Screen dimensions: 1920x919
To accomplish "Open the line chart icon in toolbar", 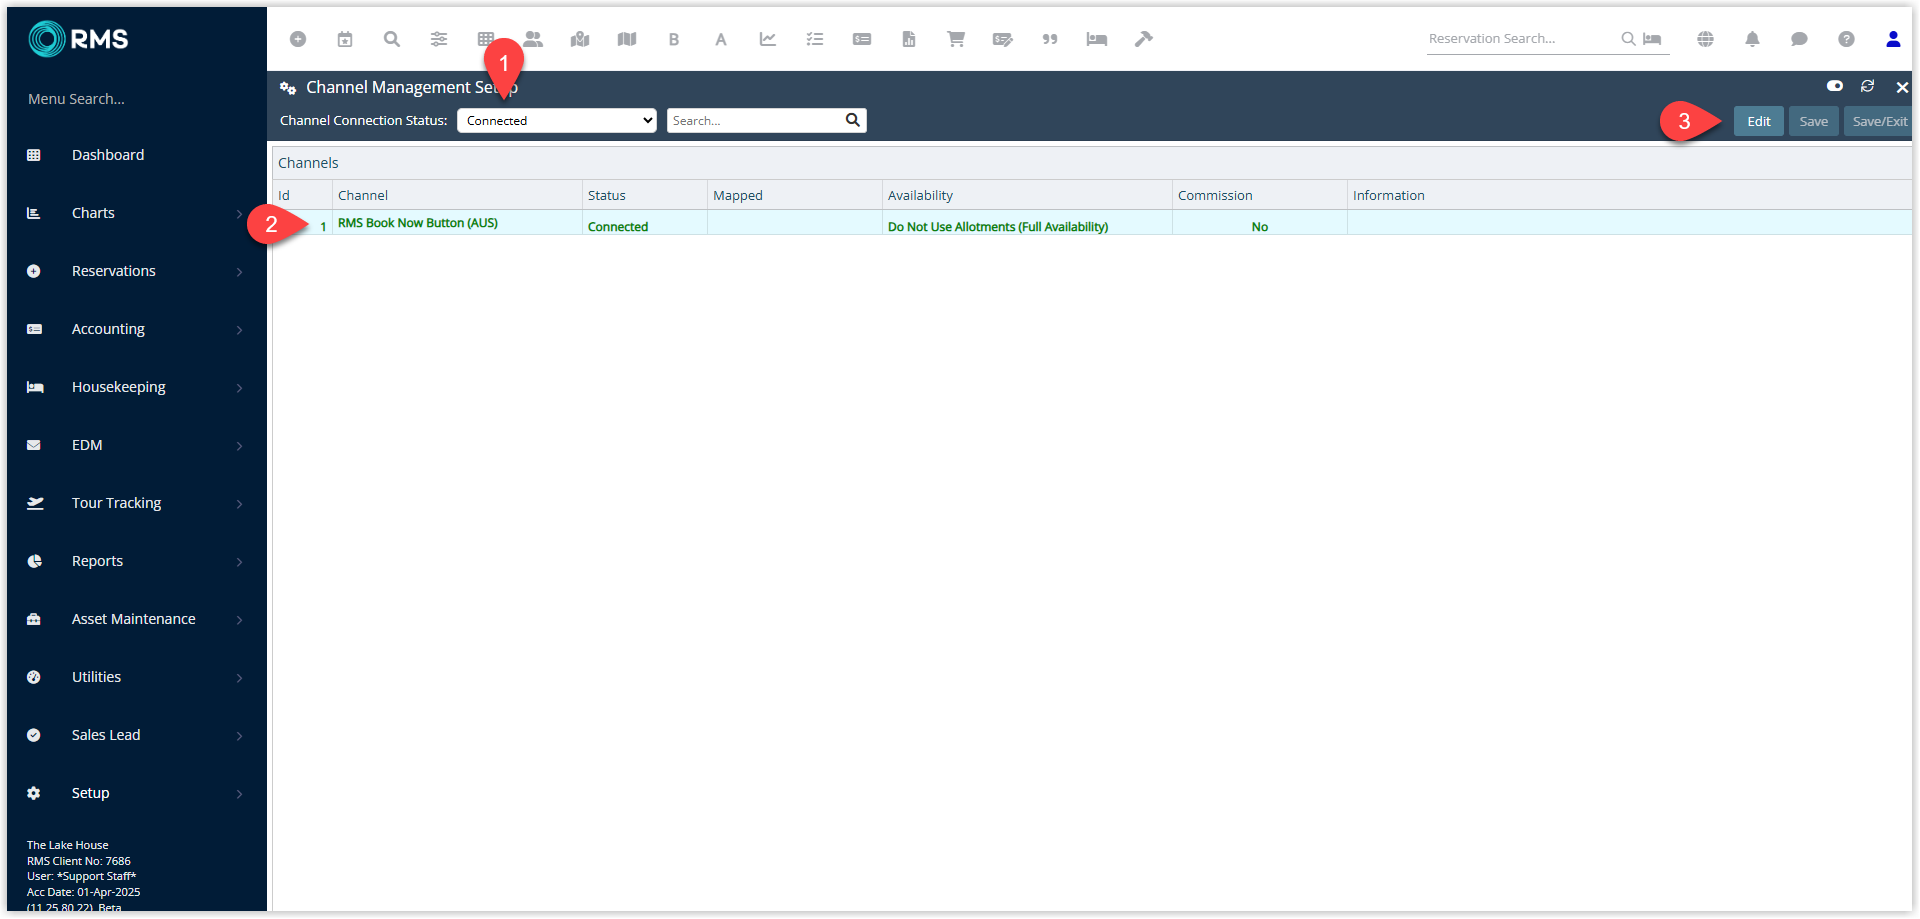I will tap(768, 39).
